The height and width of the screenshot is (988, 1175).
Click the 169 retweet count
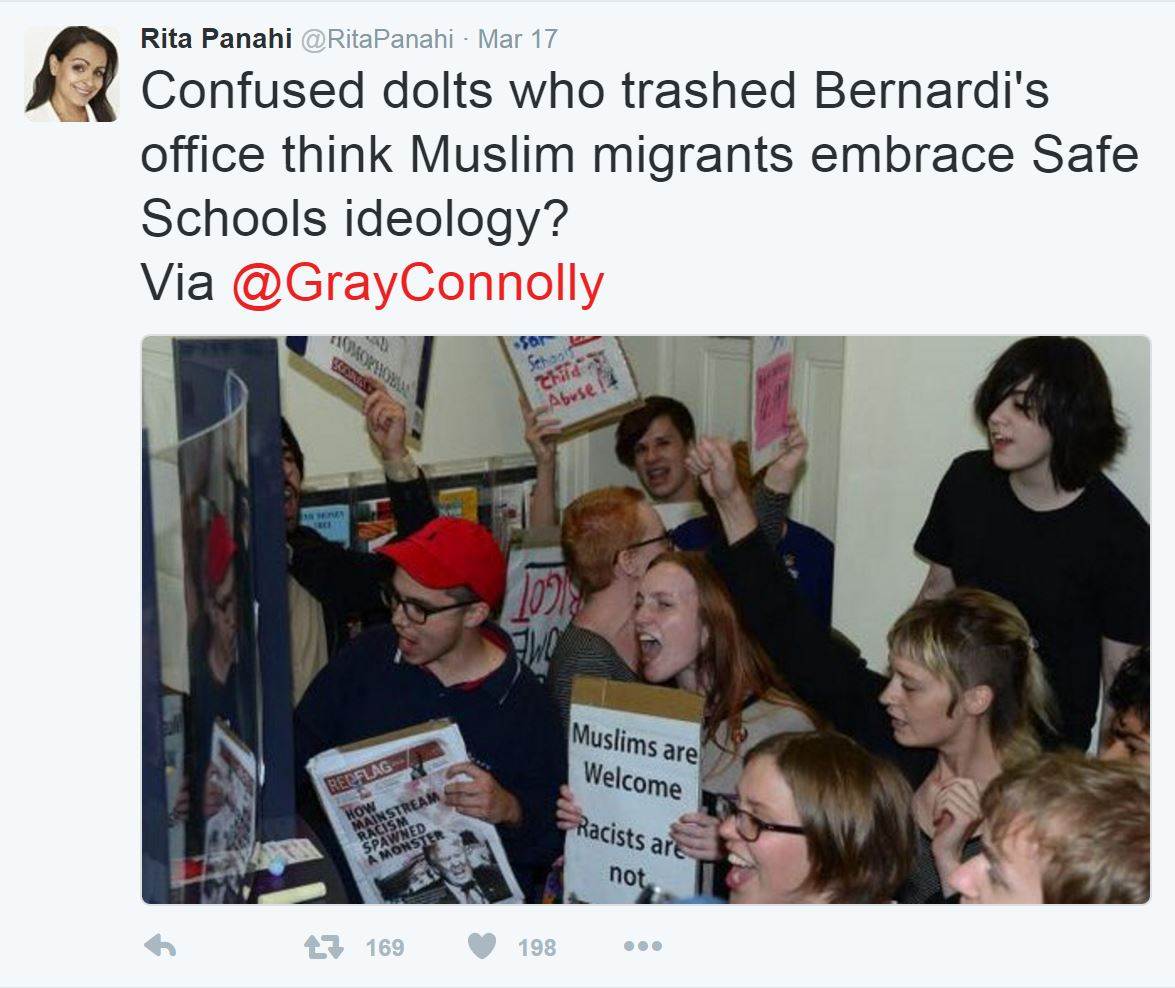tap(385, 948)
